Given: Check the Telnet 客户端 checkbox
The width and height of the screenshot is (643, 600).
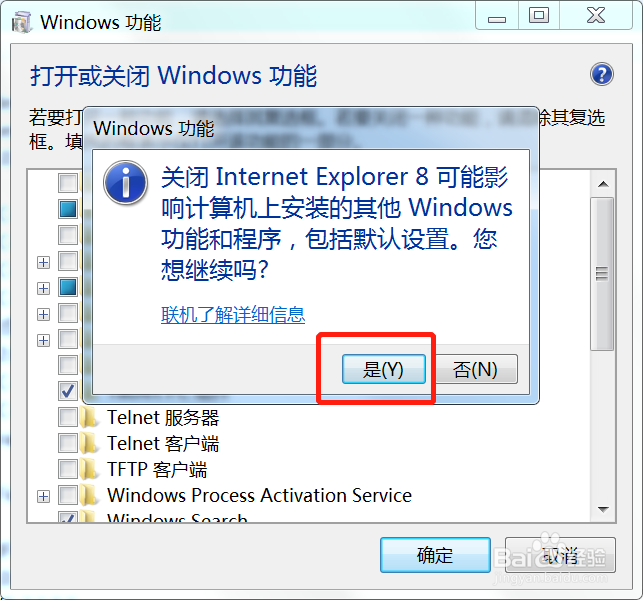Looking at the screenshot, I should tap(68, 443).
